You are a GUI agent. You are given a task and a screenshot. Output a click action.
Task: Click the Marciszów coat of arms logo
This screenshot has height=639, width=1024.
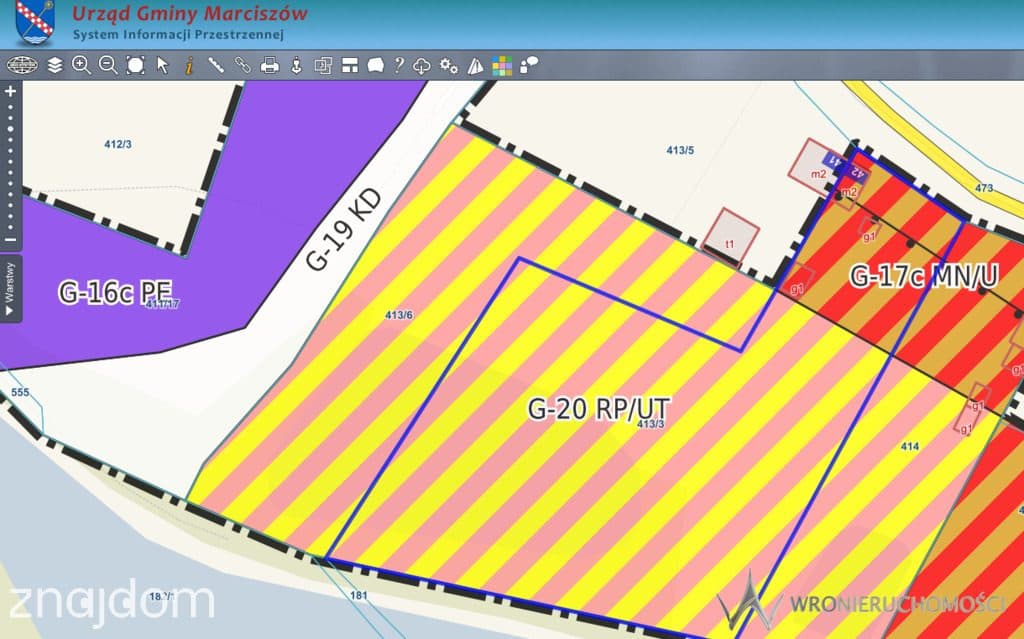click(x=35, y=23)
